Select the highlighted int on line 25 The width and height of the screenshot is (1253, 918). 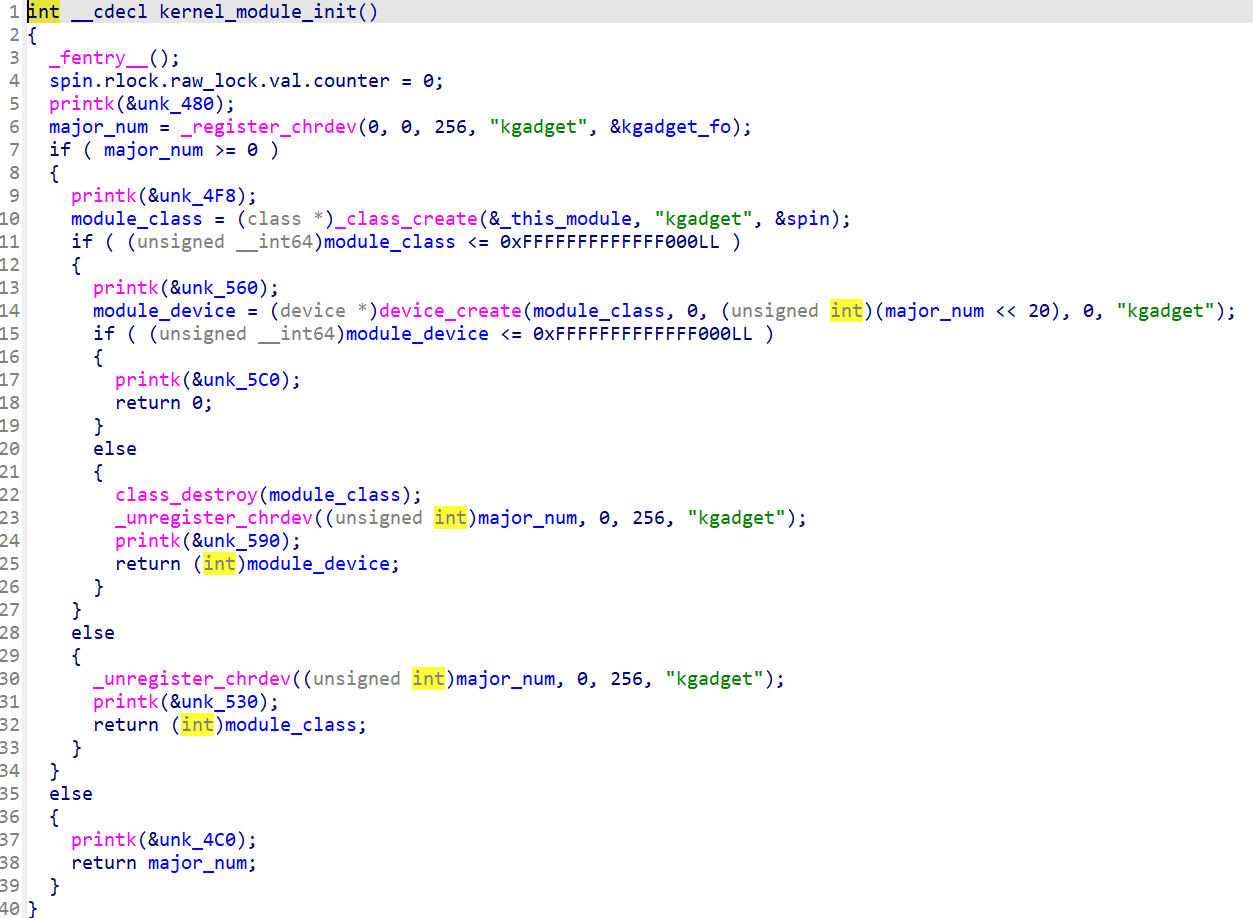tap(219, 564)
